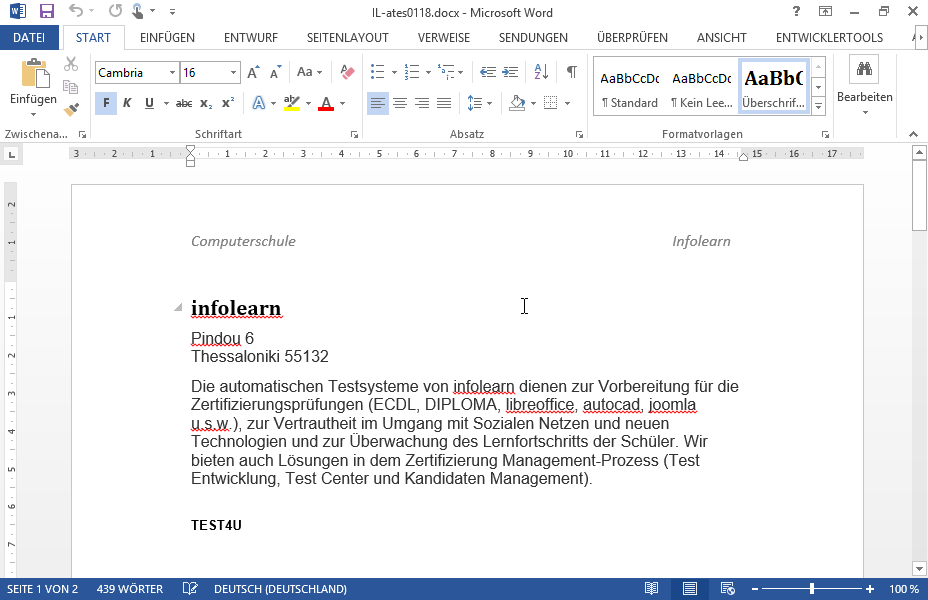
Task: Increase font size with the larger A icon
Action: 253,72
